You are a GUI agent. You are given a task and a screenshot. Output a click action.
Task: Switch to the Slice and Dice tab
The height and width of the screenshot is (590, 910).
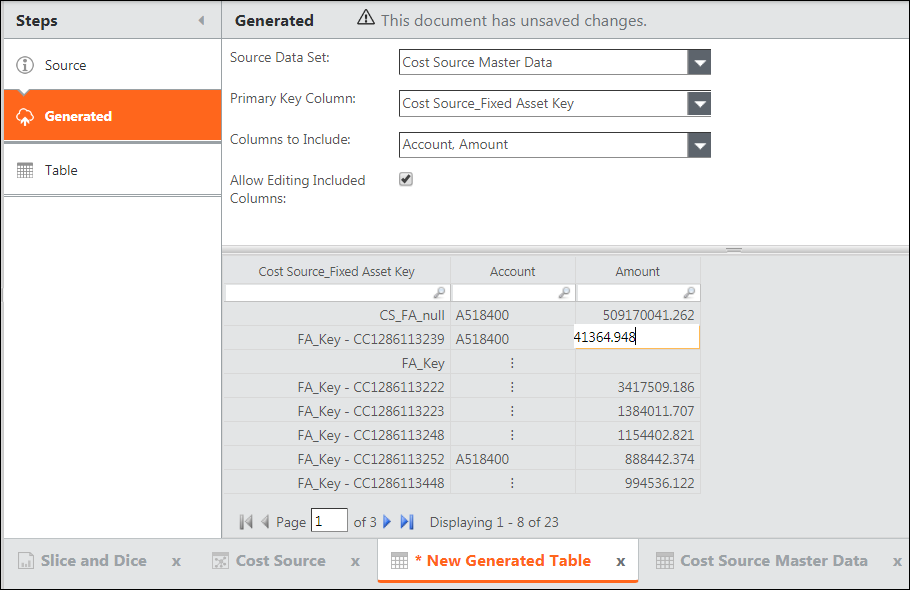[x=93, y=561]
